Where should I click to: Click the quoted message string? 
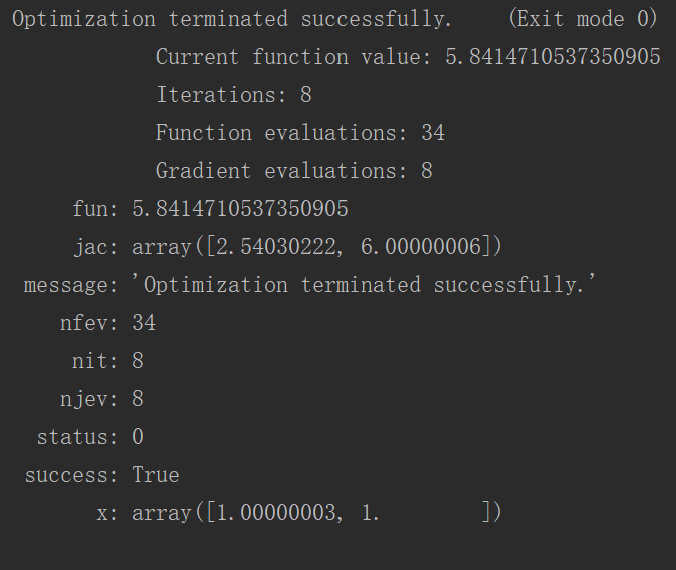(x=364, y=285)
